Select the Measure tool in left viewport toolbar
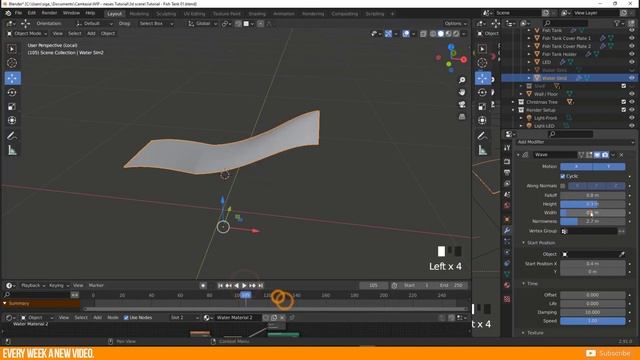This screenshot has width=640, height=360. (12, 151)
